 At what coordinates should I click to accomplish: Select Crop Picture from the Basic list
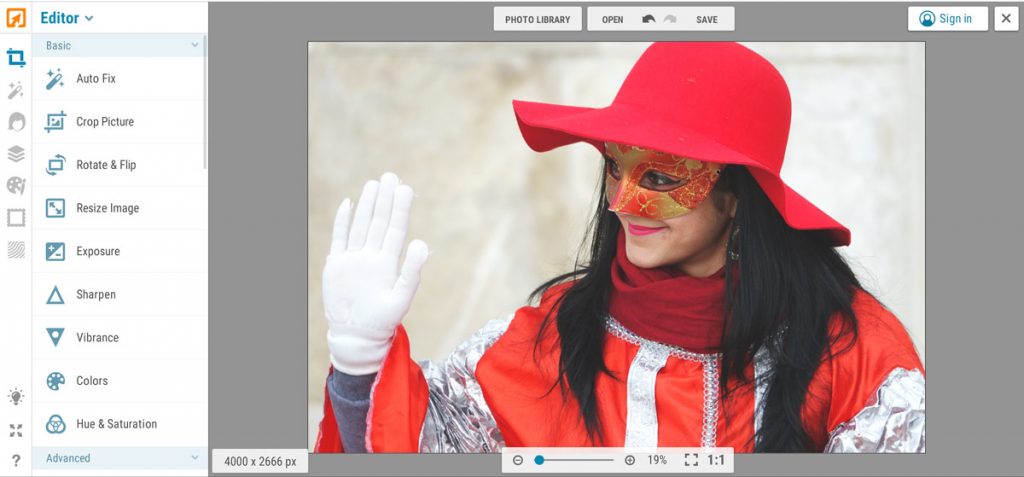[x=104, y=122]
